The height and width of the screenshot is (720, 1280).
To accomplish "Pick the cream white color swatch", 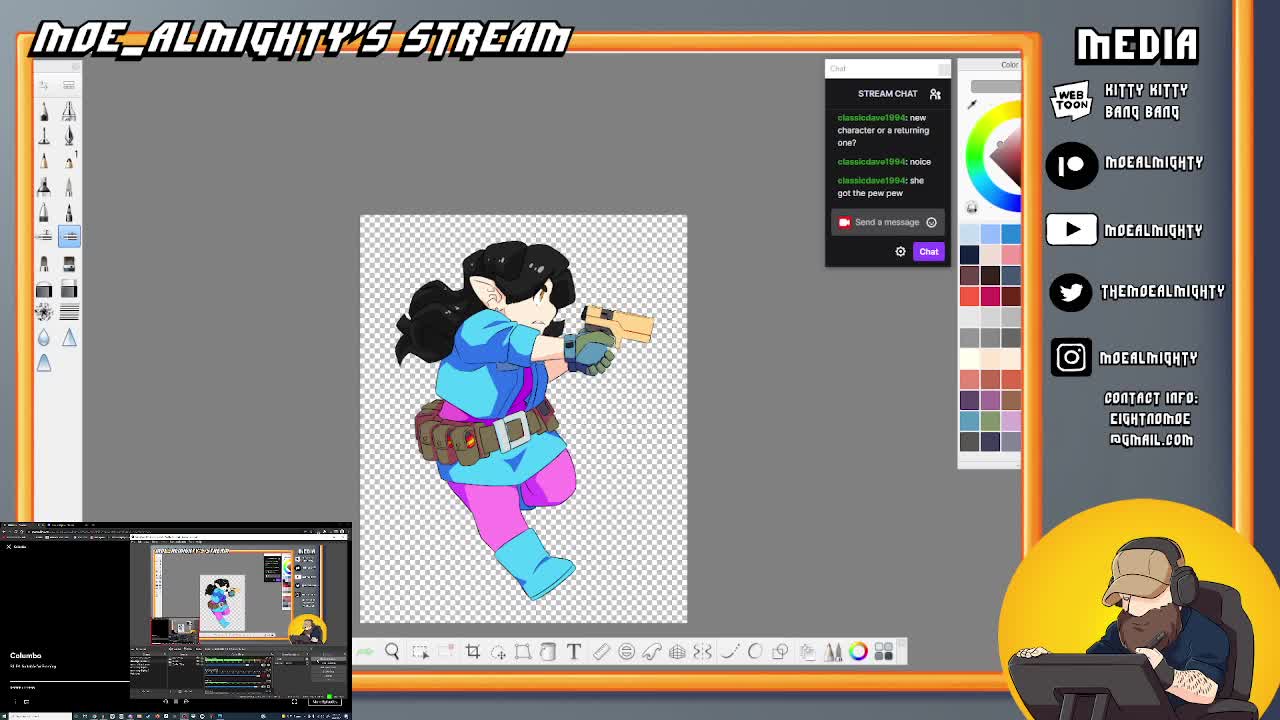I will [969, 358].
